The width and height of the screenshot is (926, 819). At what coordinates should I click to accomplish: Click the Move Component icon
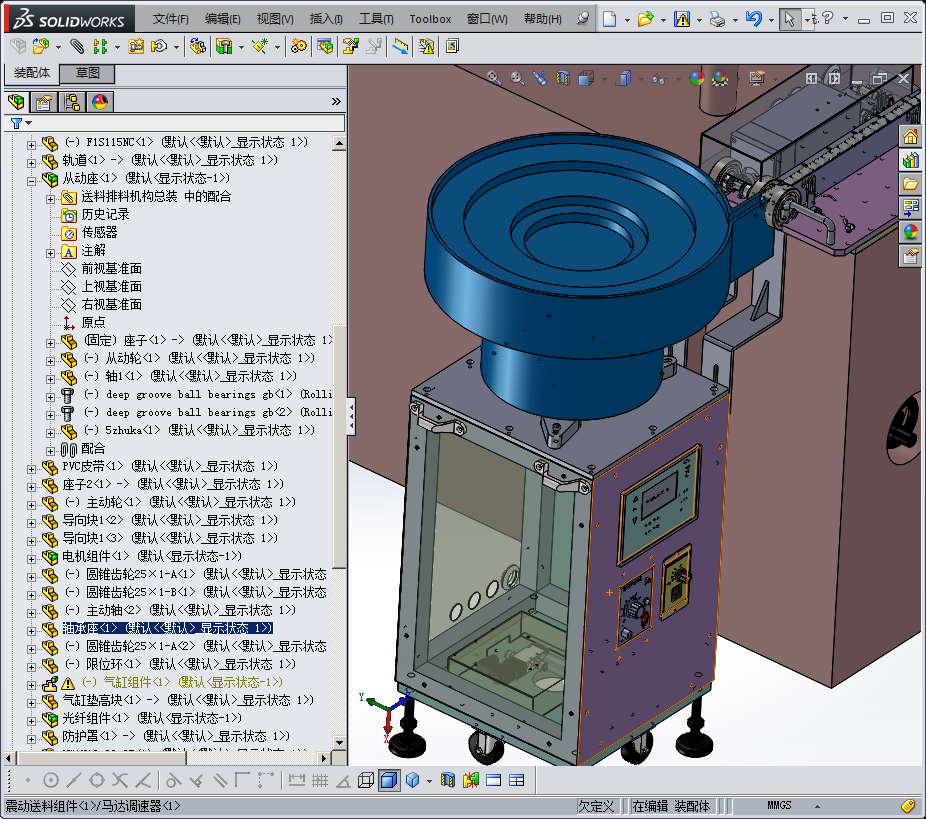click(159, 46)
